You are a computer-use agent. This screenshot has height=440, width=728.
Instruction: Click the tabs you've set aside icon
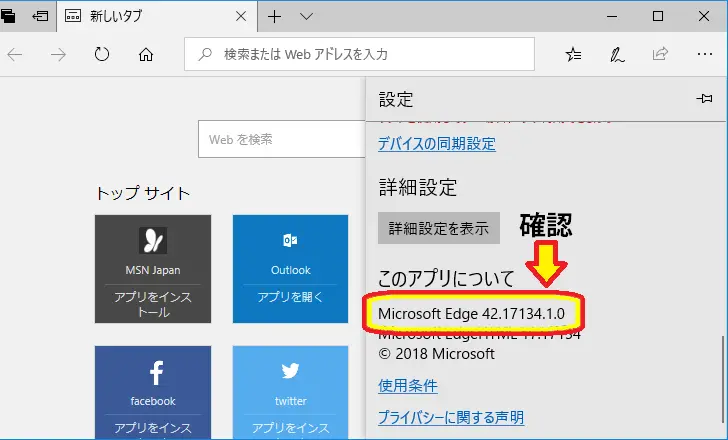pyautogui.click(x=8, y=16)
